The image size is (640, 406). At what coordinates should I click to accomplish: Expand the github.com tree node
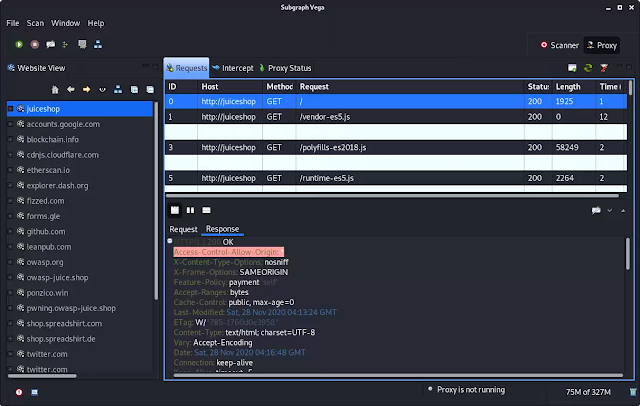(x=11, y=231)
